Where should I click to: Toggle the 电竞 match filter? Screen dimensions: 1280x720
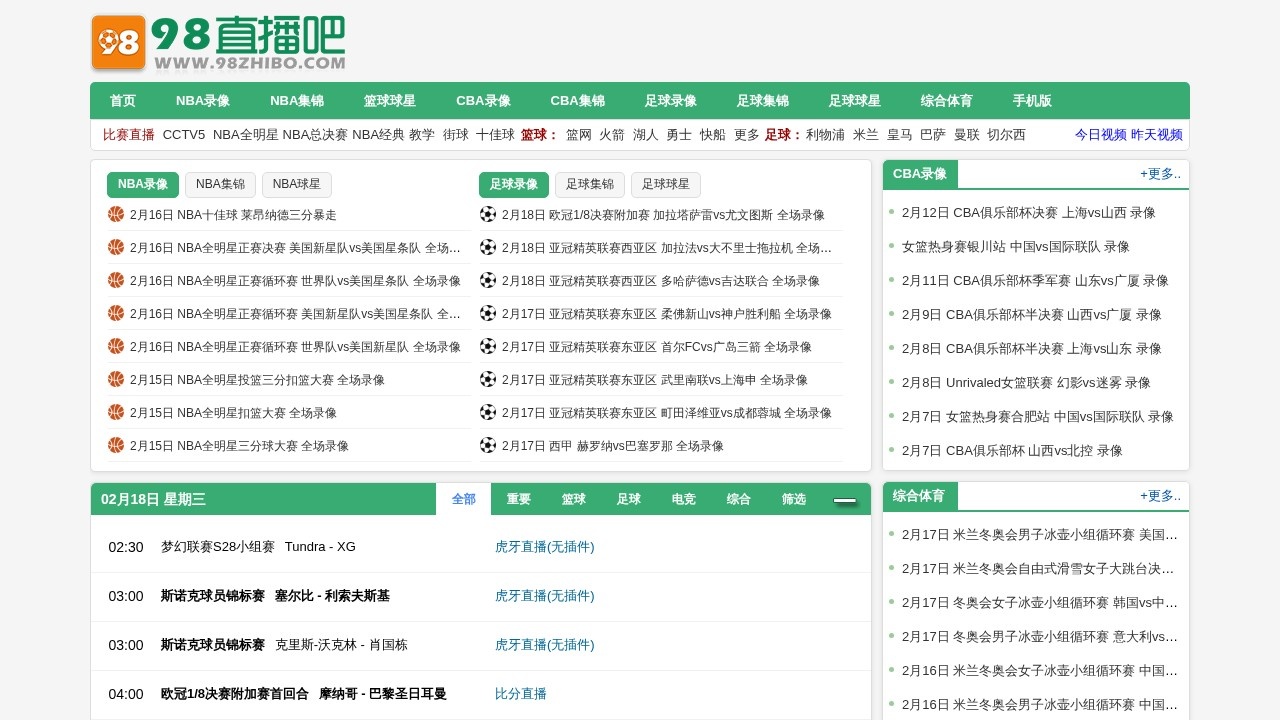[683, 499]
